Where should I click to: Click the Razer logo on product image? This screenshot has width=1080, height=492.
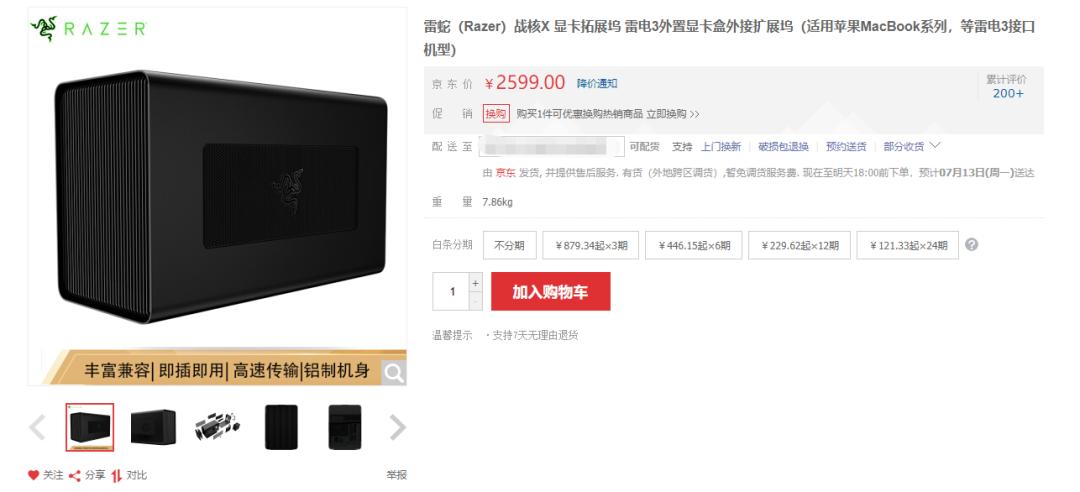pos(88,29)
